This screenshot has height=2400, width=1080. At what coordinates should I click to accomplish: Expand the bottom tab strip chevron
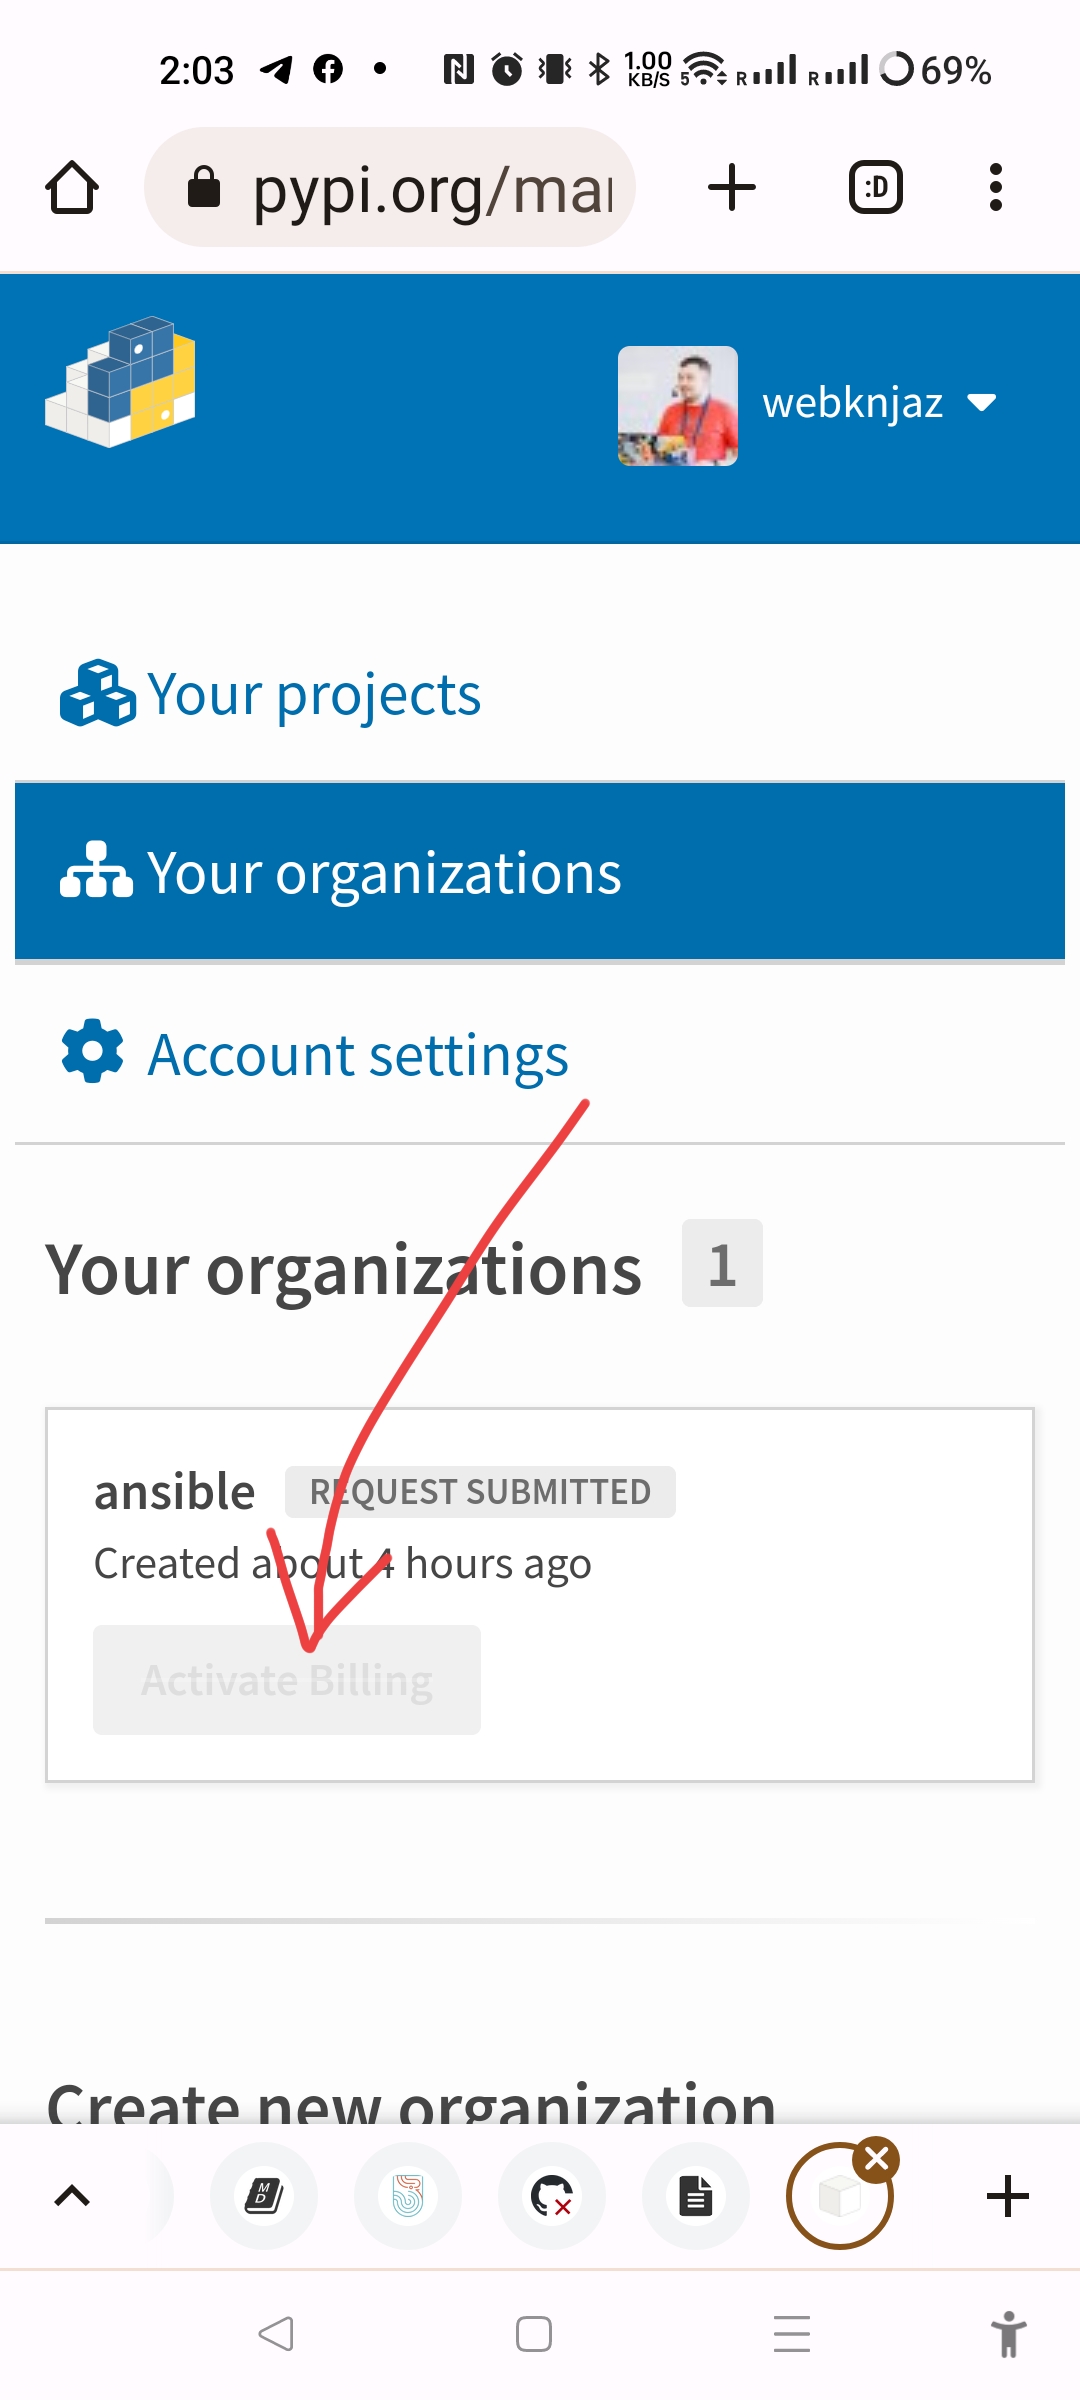72,2196
